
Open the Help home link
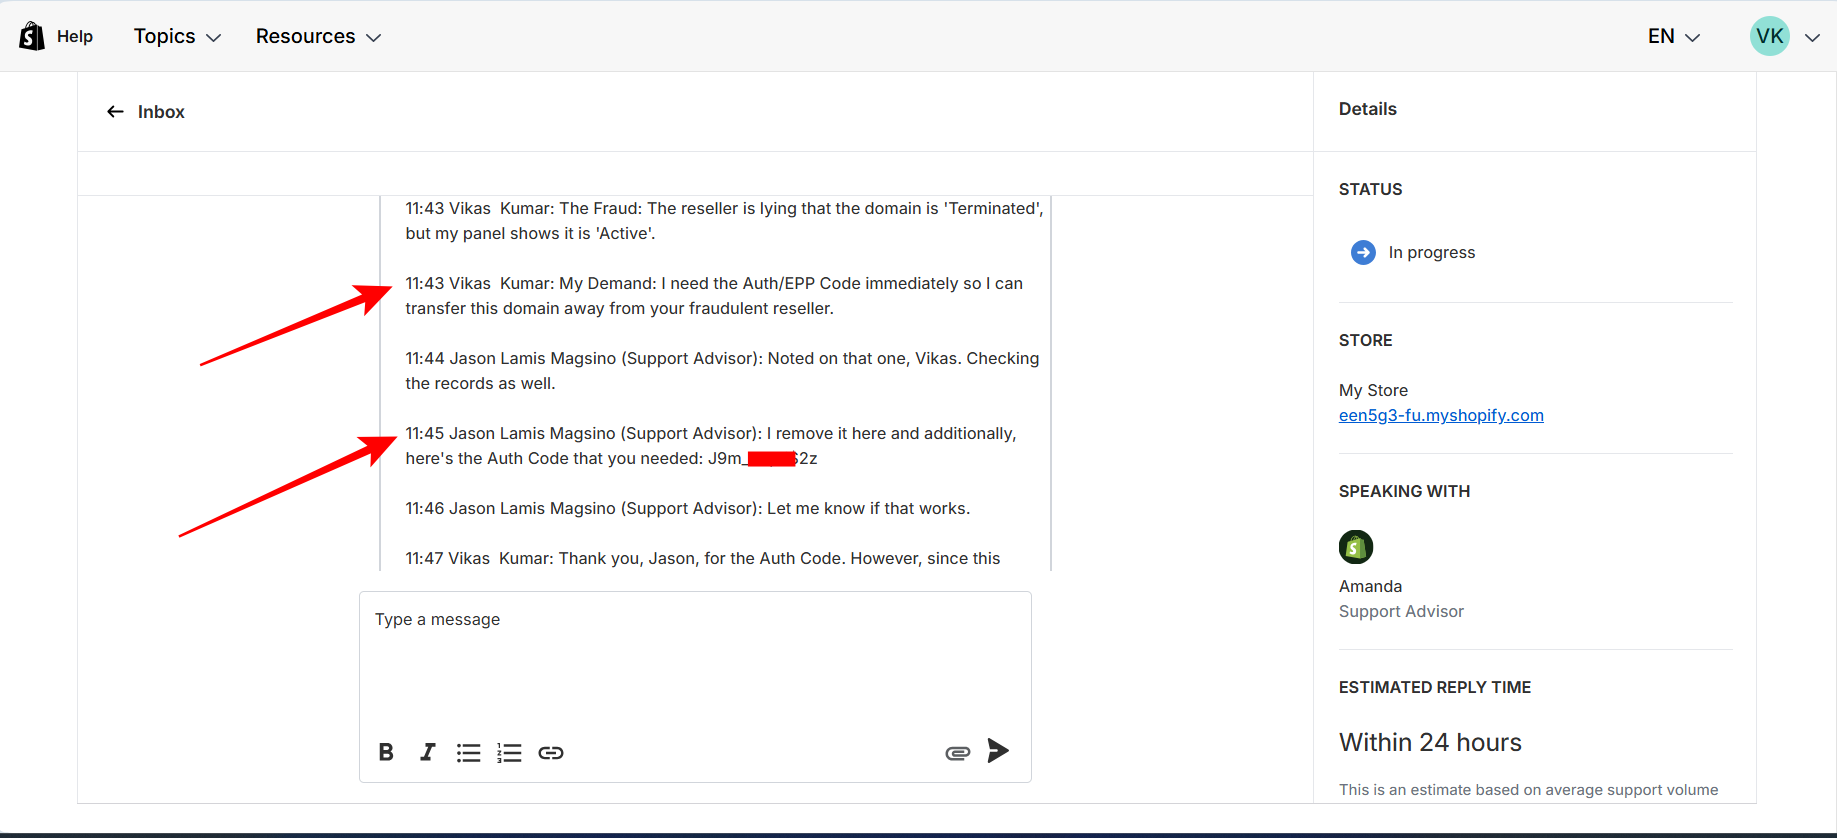(75, 36)
